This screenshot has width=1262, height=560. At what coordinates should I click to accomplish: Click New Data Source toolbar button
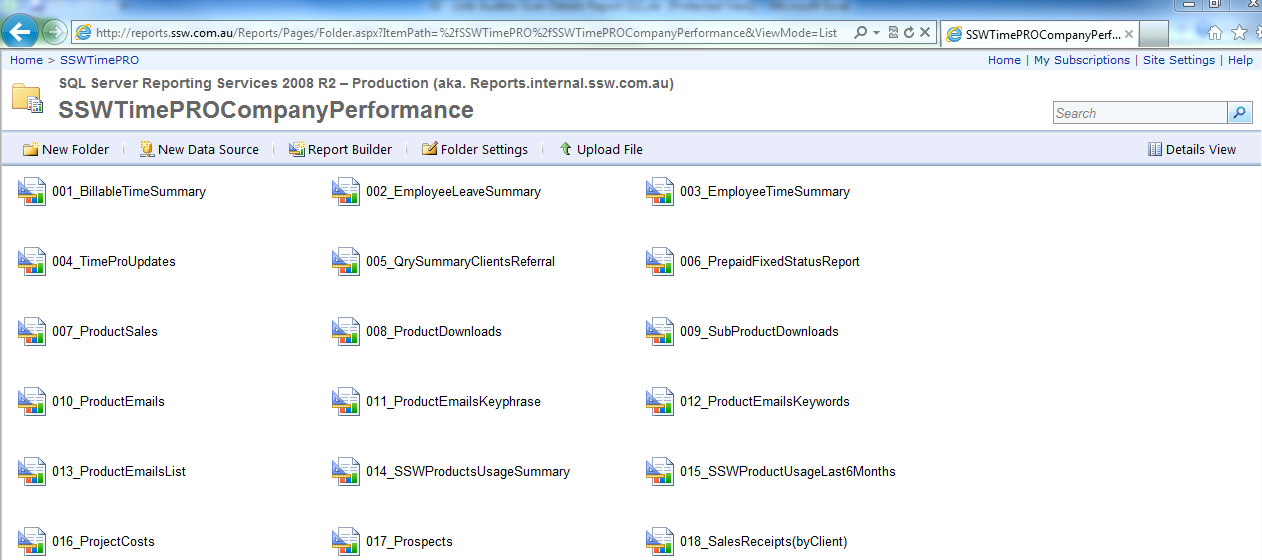[199, 149]
